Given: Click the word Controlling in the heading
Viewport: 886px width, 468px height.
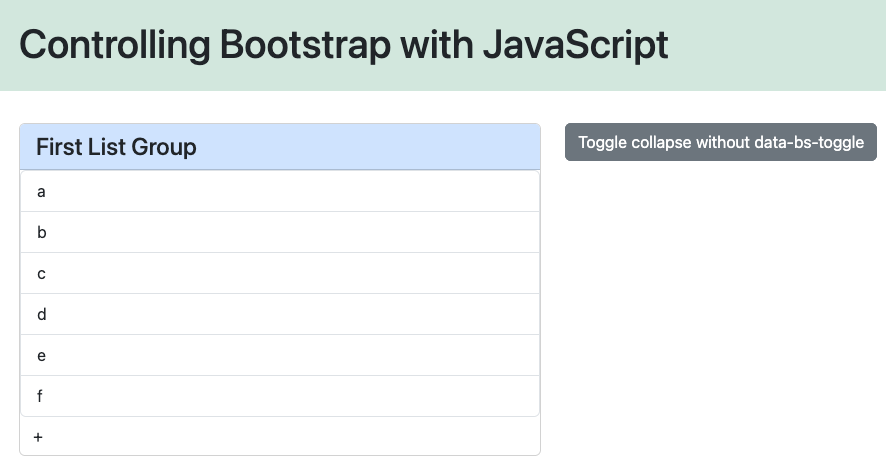Looking at the screenshot, I should coord(114,45).
